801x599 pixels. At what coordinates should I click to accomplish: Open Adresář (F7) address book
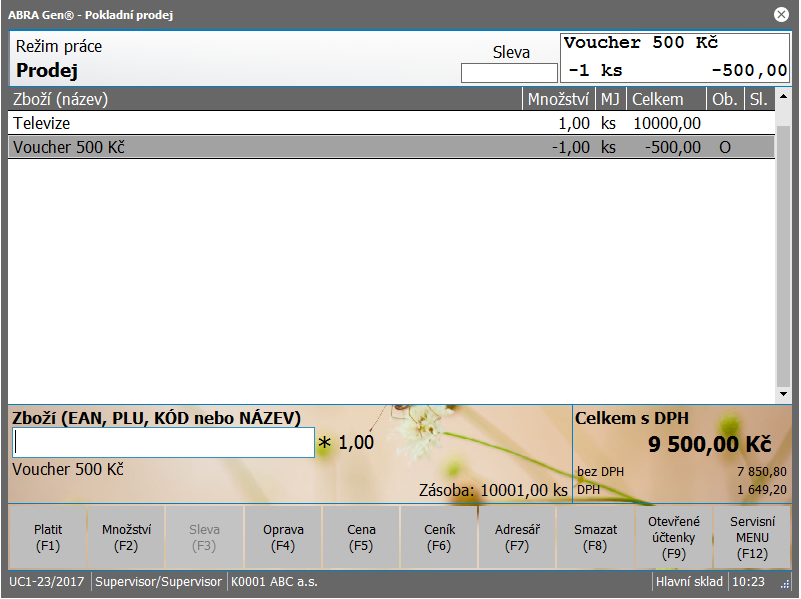click(x=518, y=537)
